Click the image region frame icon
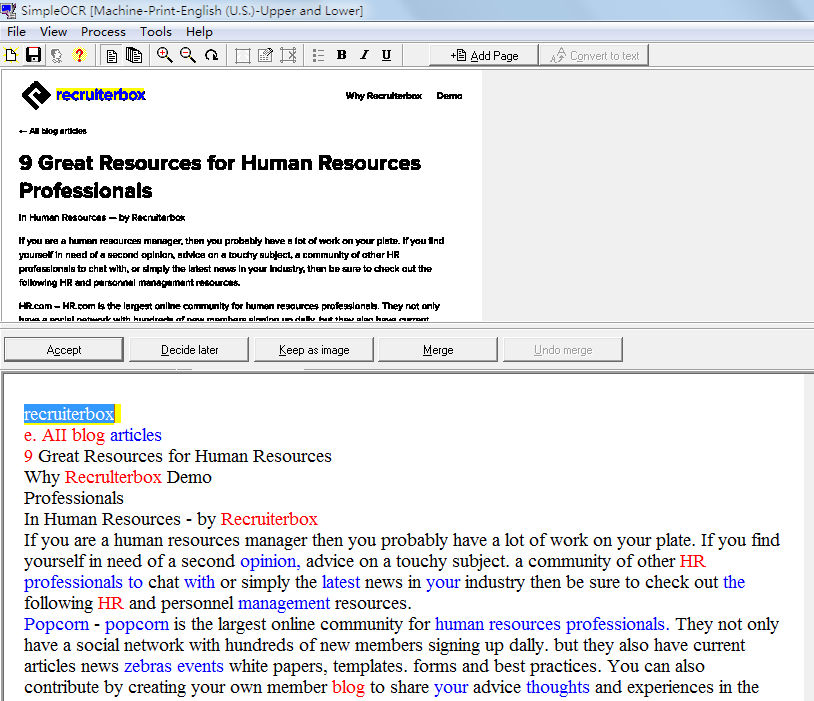This screenshot has width=814, height=701. click(242, 55)
